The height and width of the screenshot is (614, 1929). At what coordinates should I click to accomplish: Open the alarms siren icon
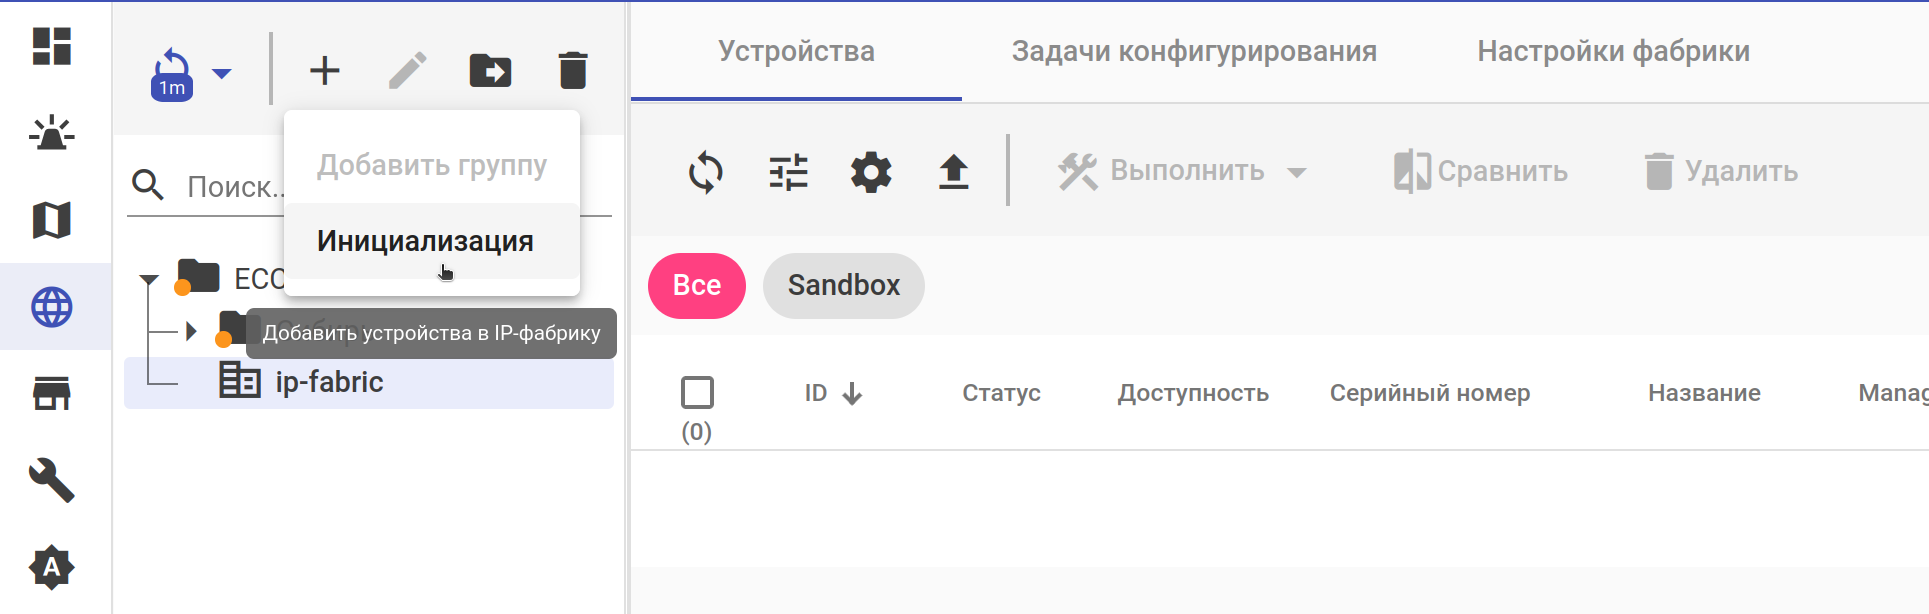[x=52, y=133]
